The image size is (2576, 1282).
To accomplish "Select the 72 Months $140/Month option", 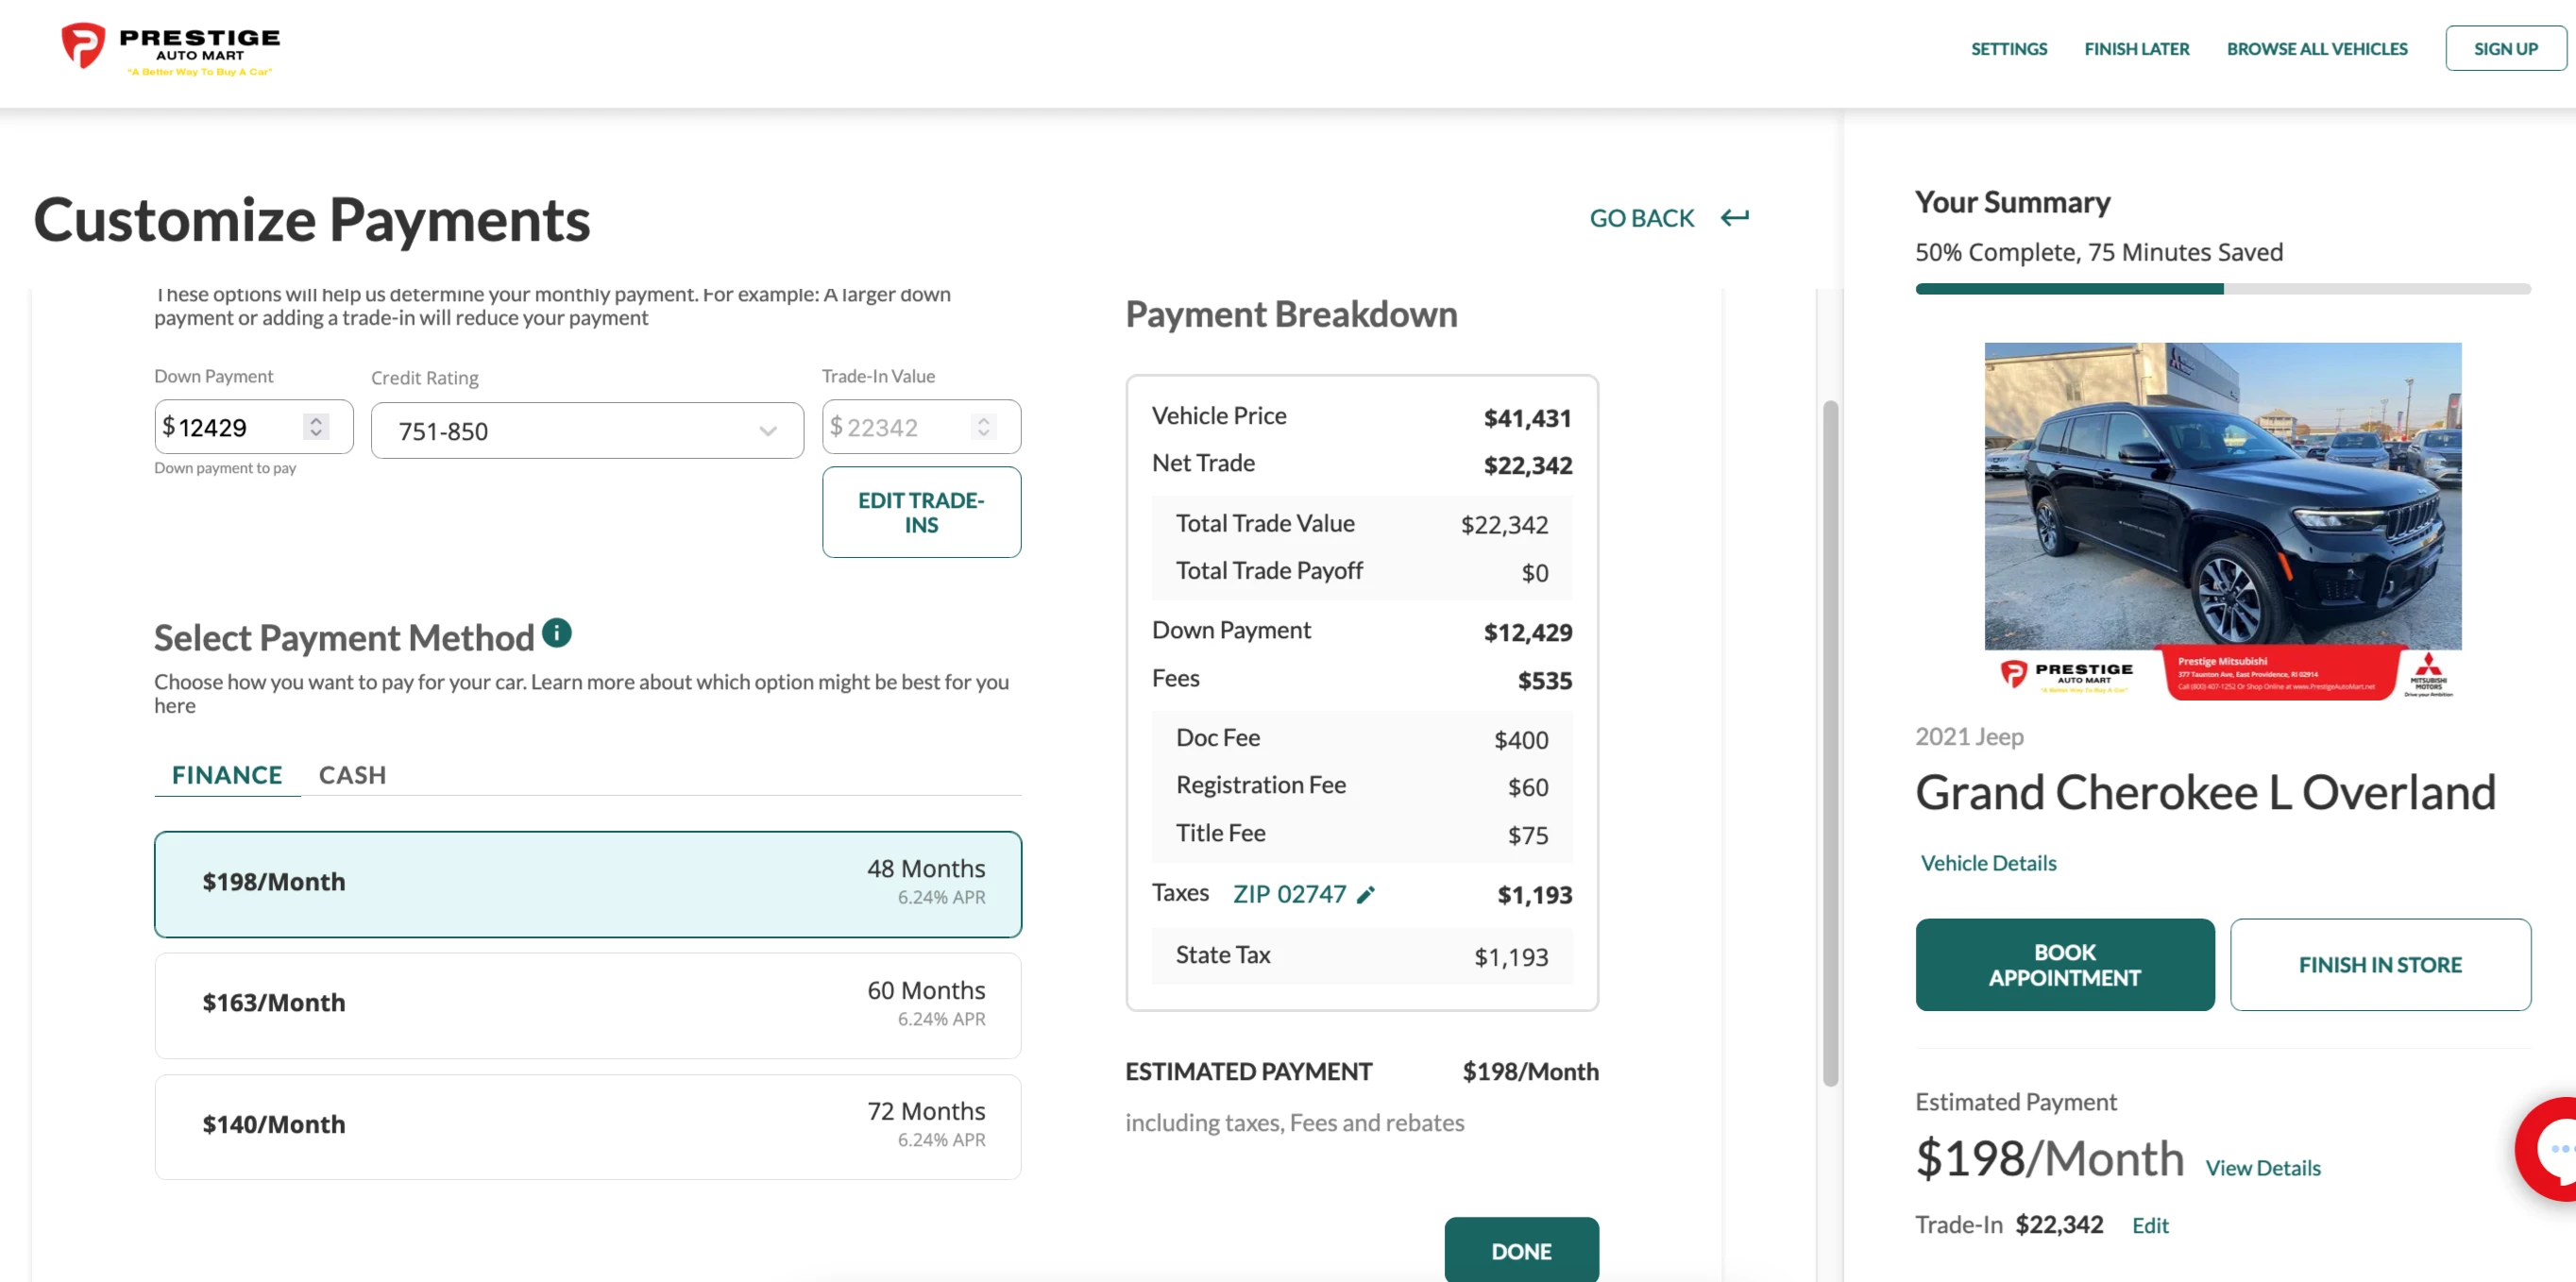I will pos(588,1126).
